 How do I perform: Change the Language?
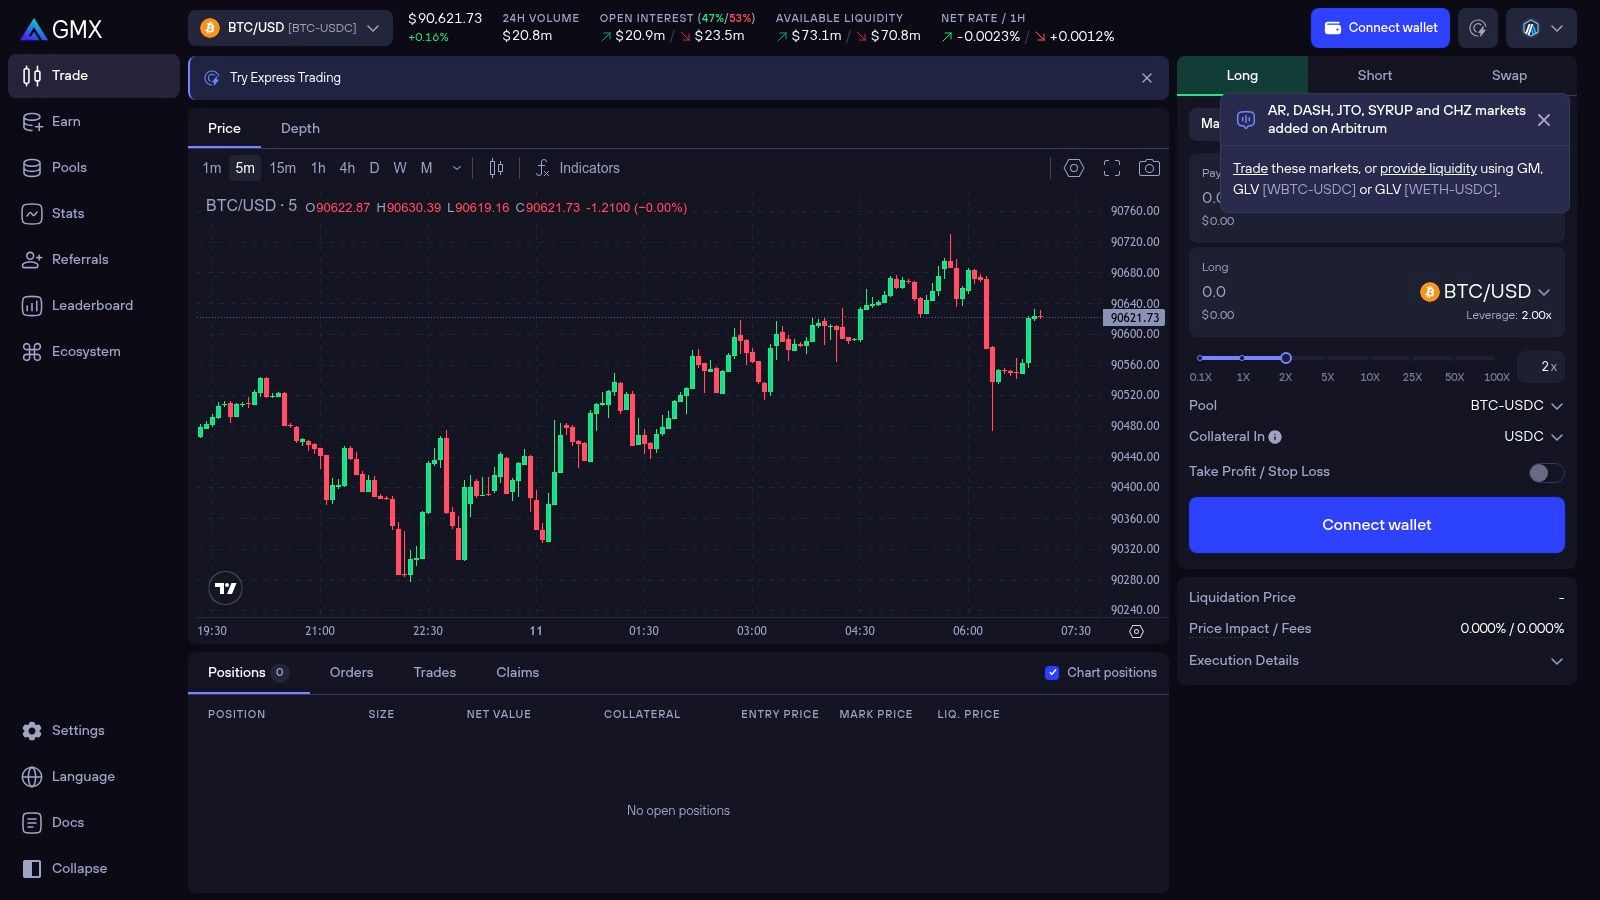pos(94,777)
